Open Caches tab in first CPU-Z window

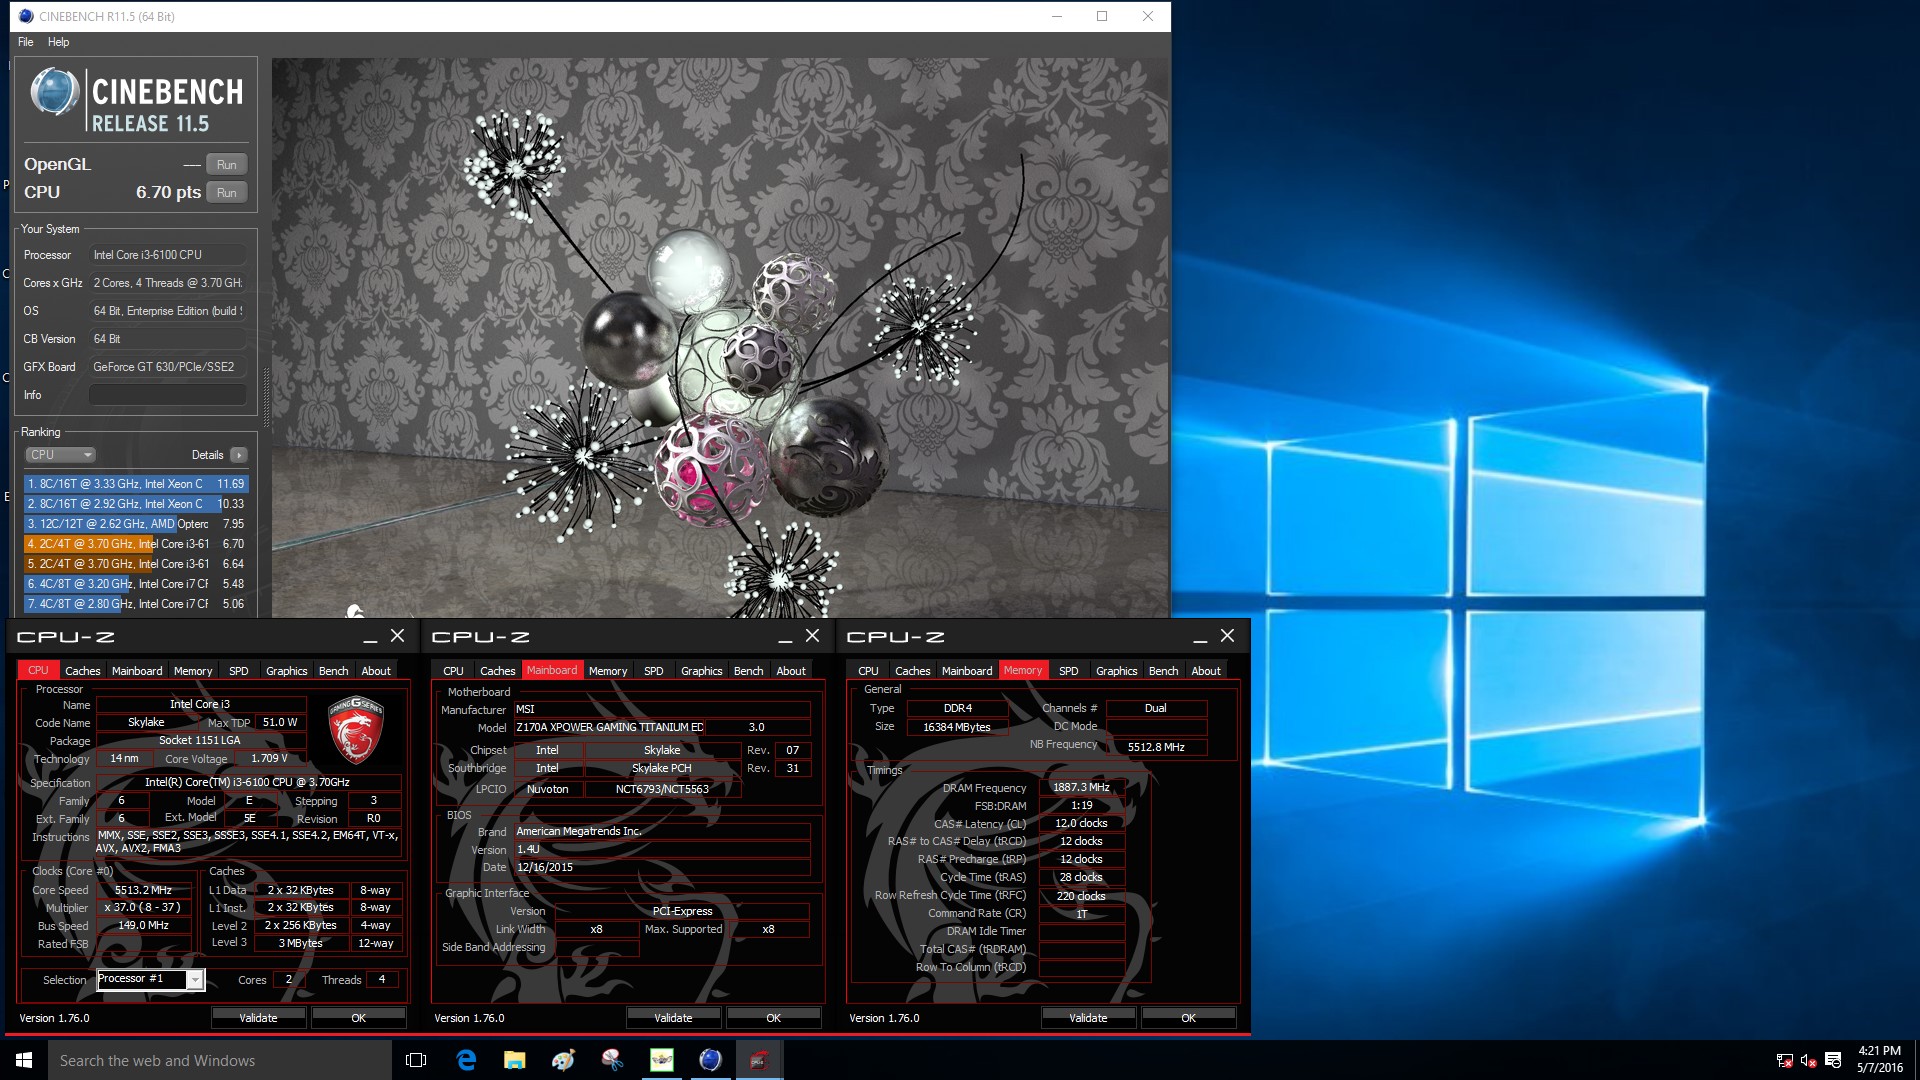pos(83,671)
